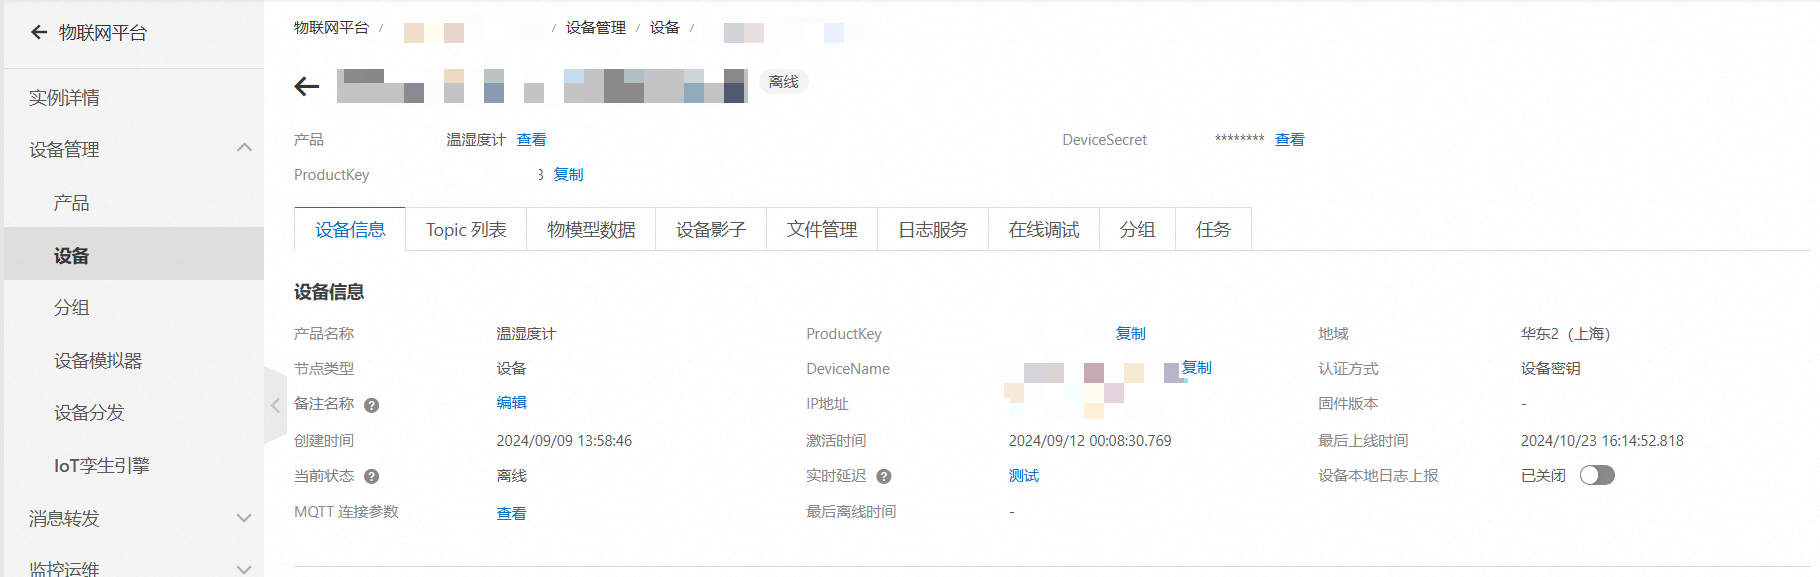Click 测试 to test 实时延迟
This screenshot has height=577, width=1820.
1023,476
